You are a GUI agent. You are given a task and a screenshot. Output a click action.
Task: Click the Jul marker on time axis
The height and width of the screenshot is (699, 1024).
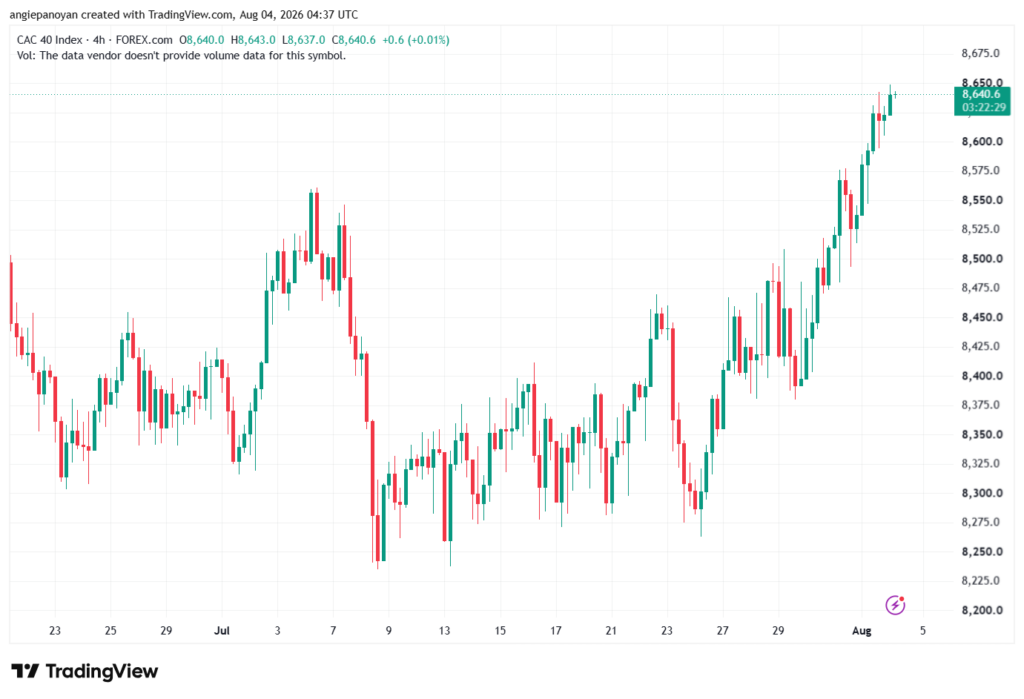pyautogui.click(x=222, y=630)
